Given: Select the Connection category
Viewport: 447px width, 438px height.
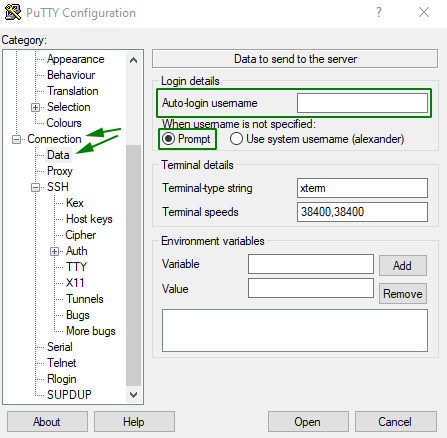Looking at the screenshot, I should pos(54,139).
